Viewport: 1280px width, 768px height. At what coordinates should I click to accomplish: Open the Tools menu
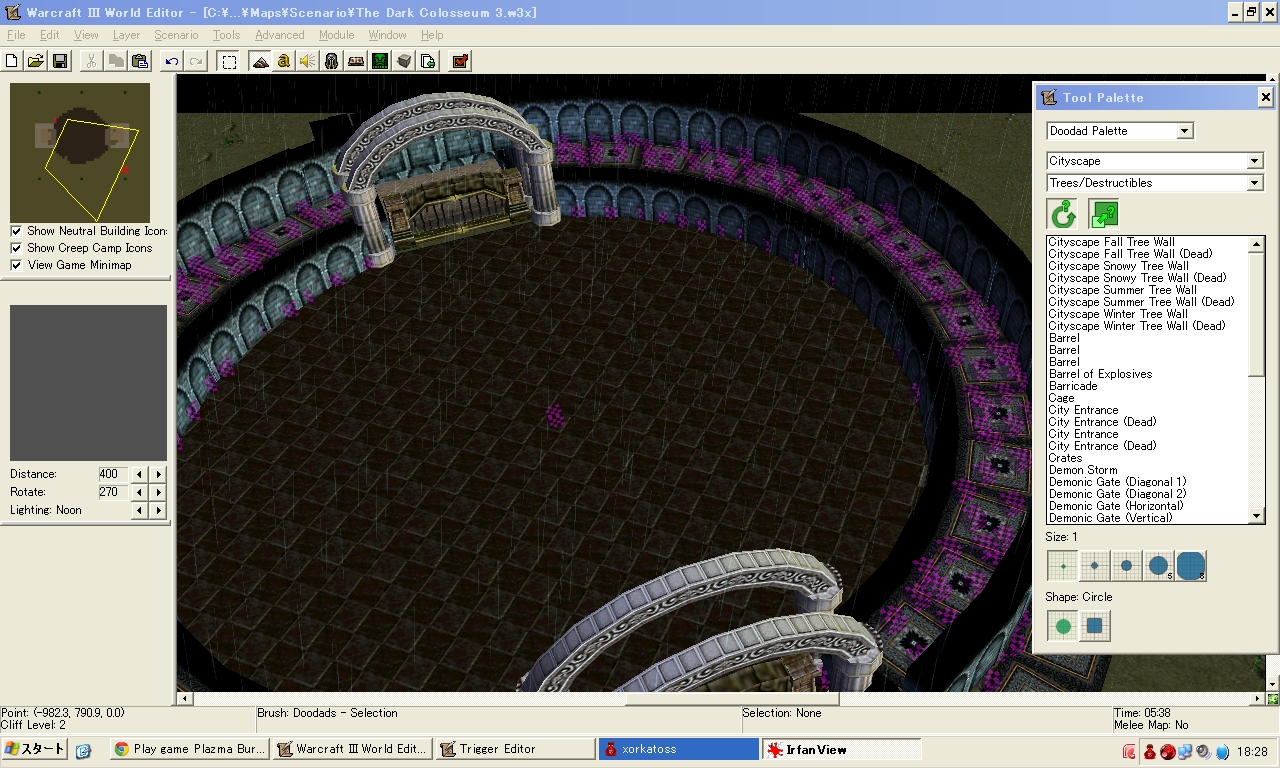pyautogui.click(x=226, y=35)
